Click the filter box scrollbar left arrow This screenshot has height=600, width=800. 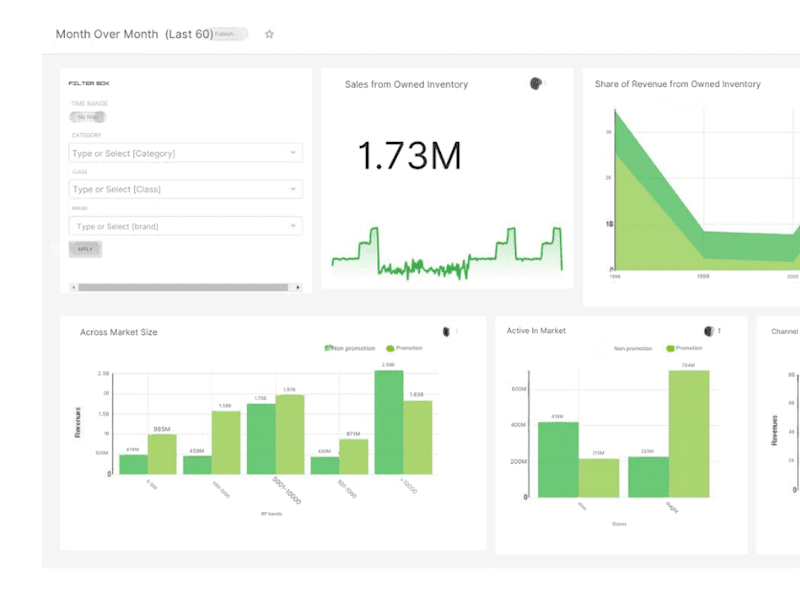[74, 287]
